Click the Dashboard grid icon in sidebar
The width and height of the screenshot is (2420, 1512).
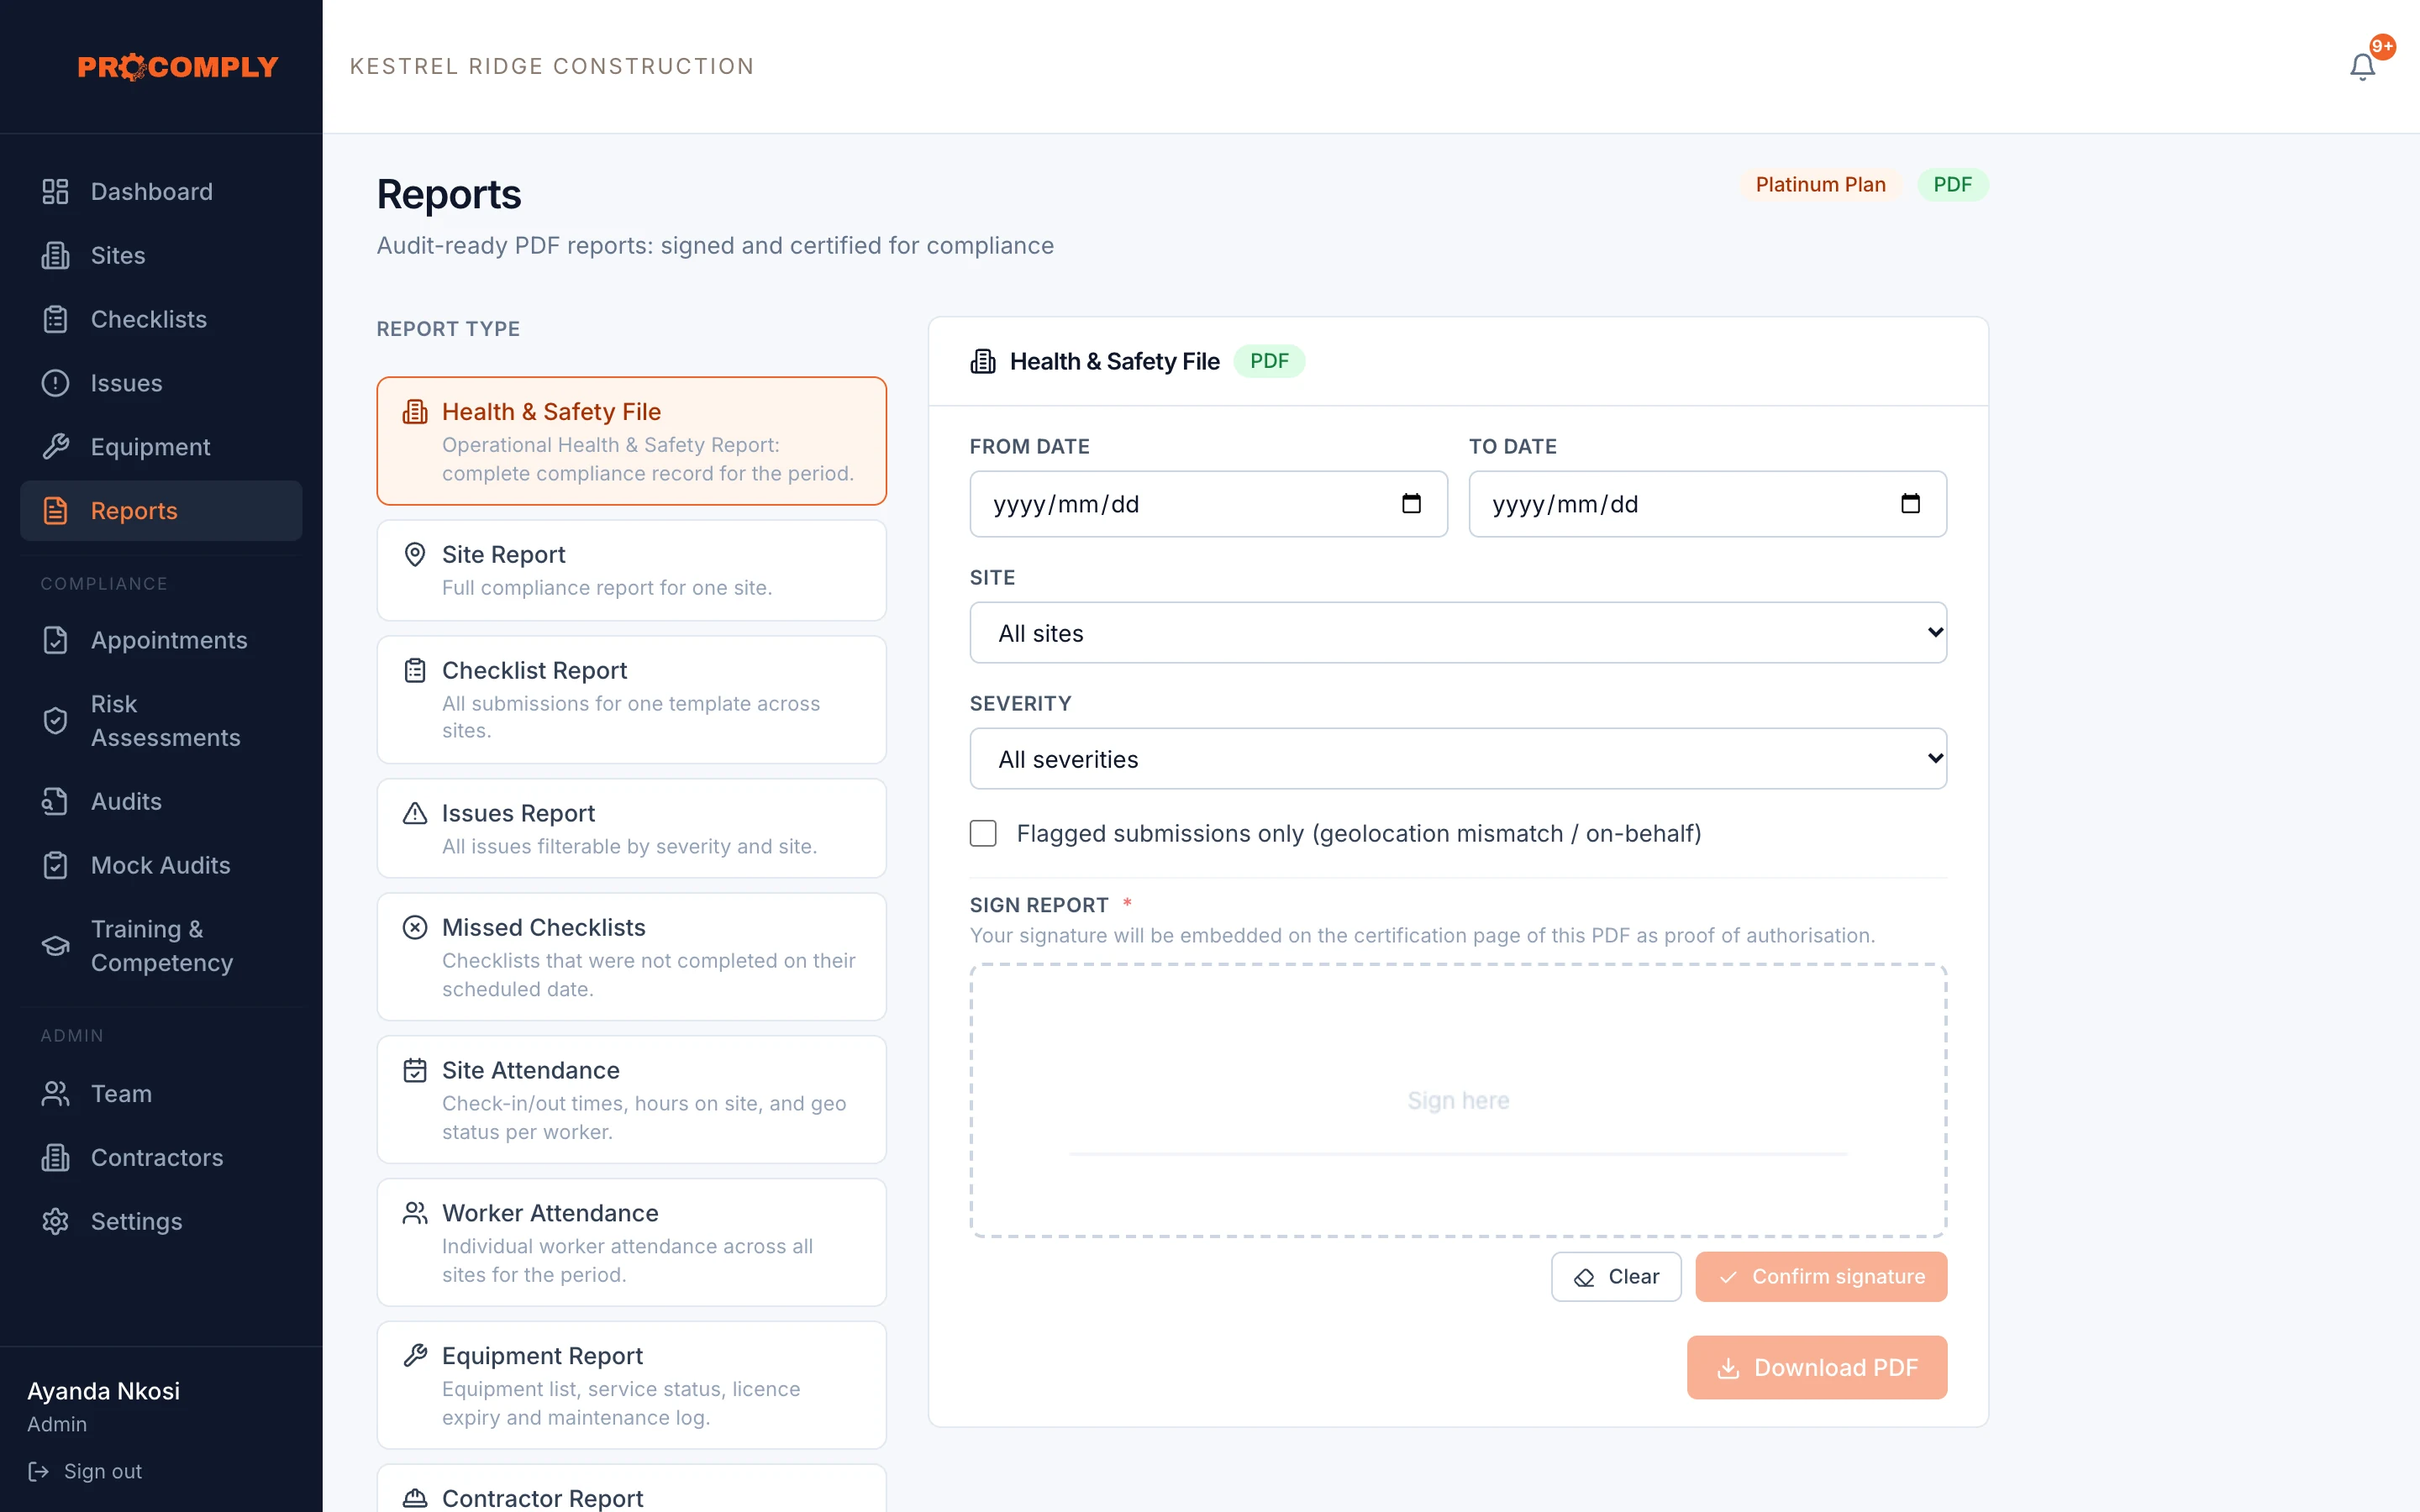[55, 191]
